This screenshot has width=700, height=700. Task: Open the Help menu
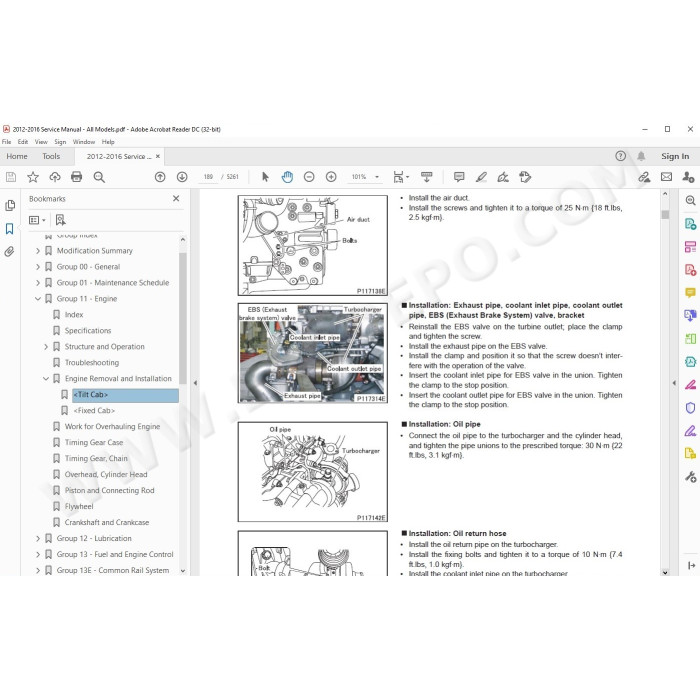coord(108,142)
